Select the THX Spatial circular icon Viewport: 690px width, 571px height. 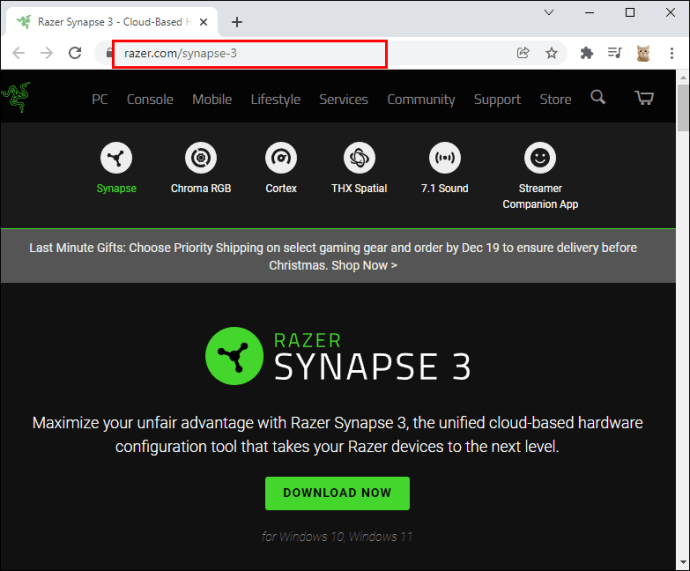[359, 157]
